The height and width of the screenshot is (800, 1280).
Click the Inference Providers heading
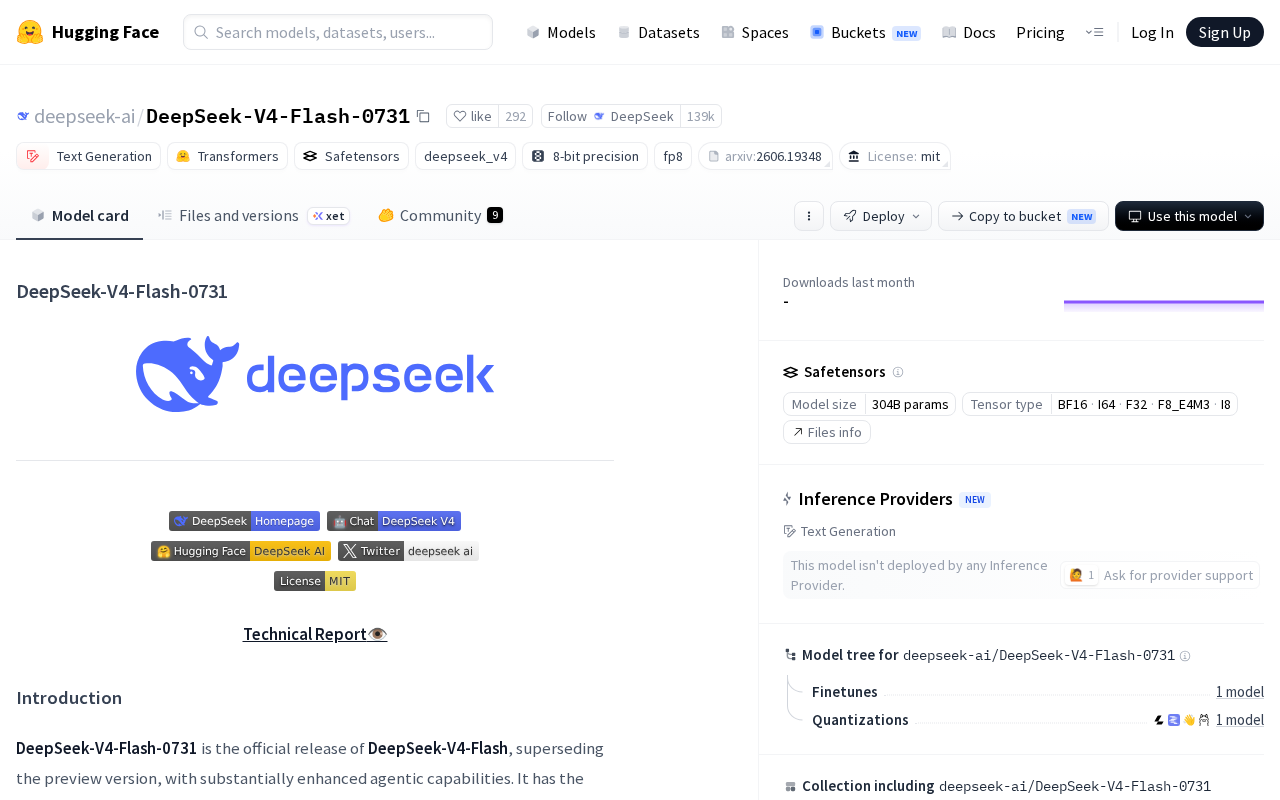point(875,499)
